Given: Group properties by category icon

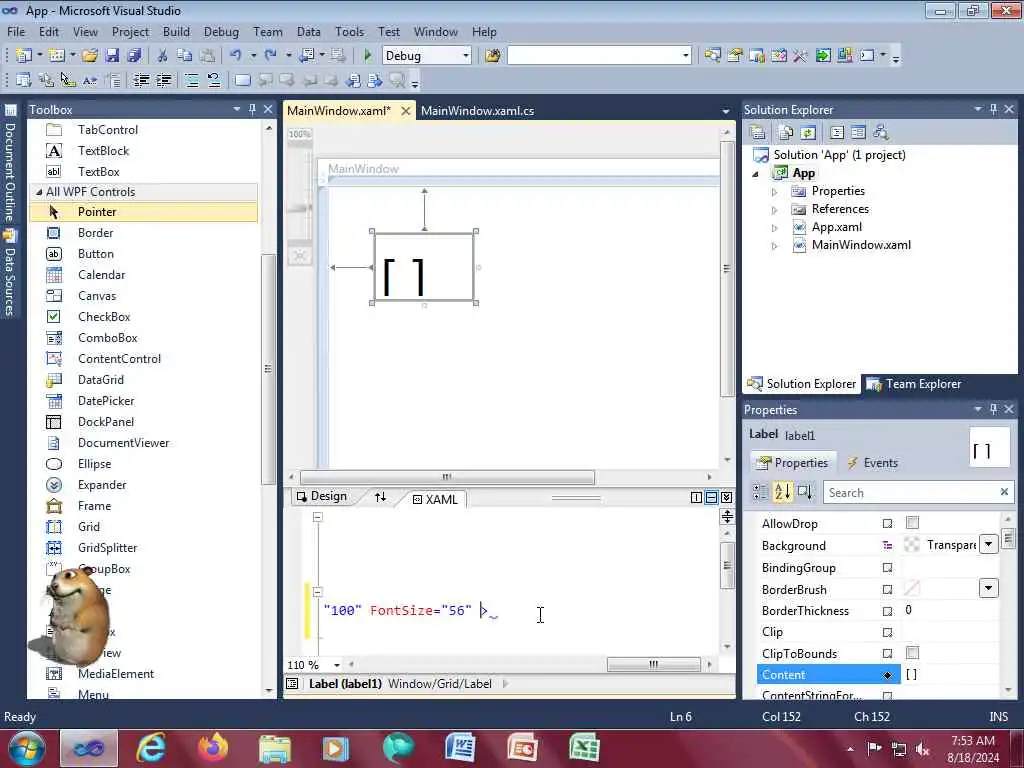Looking at the screenshot, I should pyautogui.click(x=760, y=492).
